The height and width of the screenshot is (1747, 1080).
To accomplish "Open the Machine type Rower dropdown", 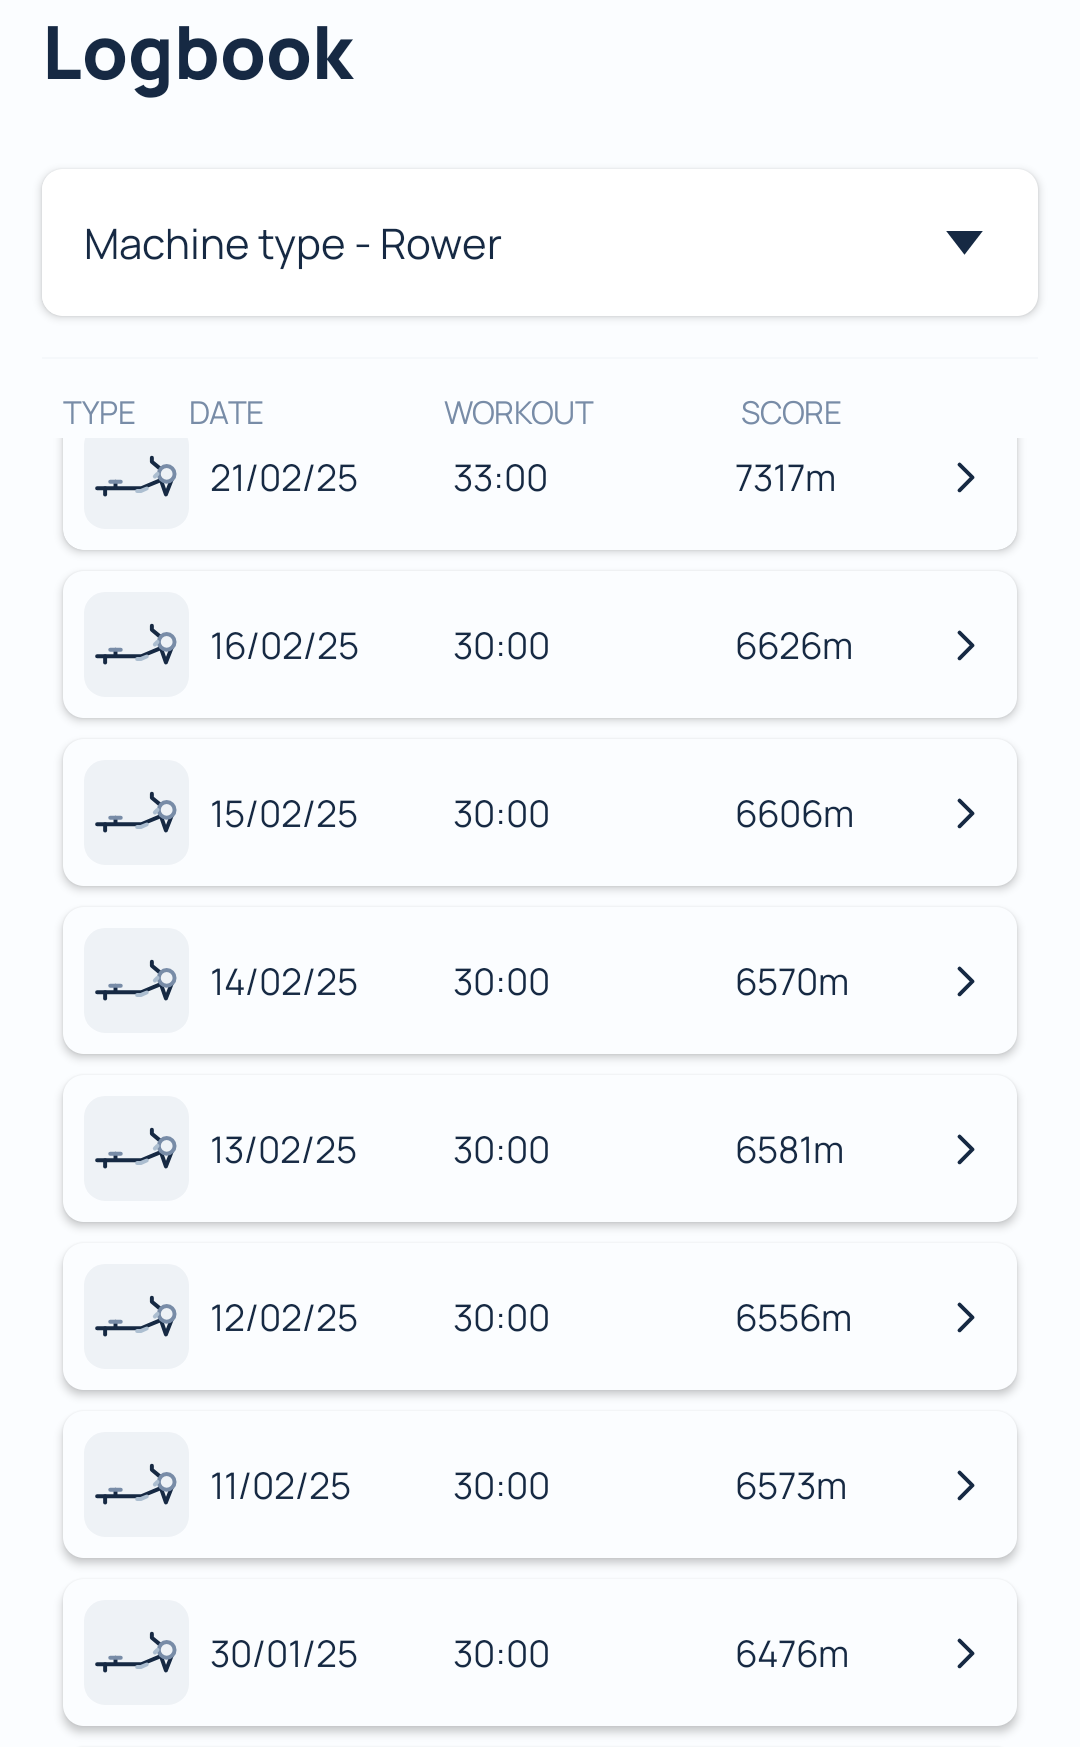I will pos(540,243).
